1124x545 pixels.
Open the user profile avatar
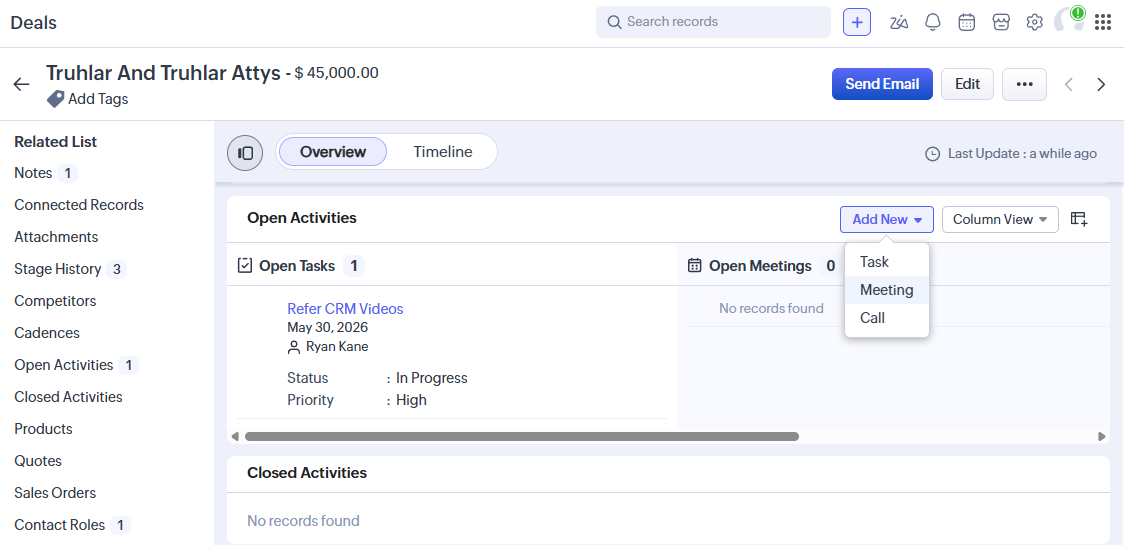coord(1069,21)
